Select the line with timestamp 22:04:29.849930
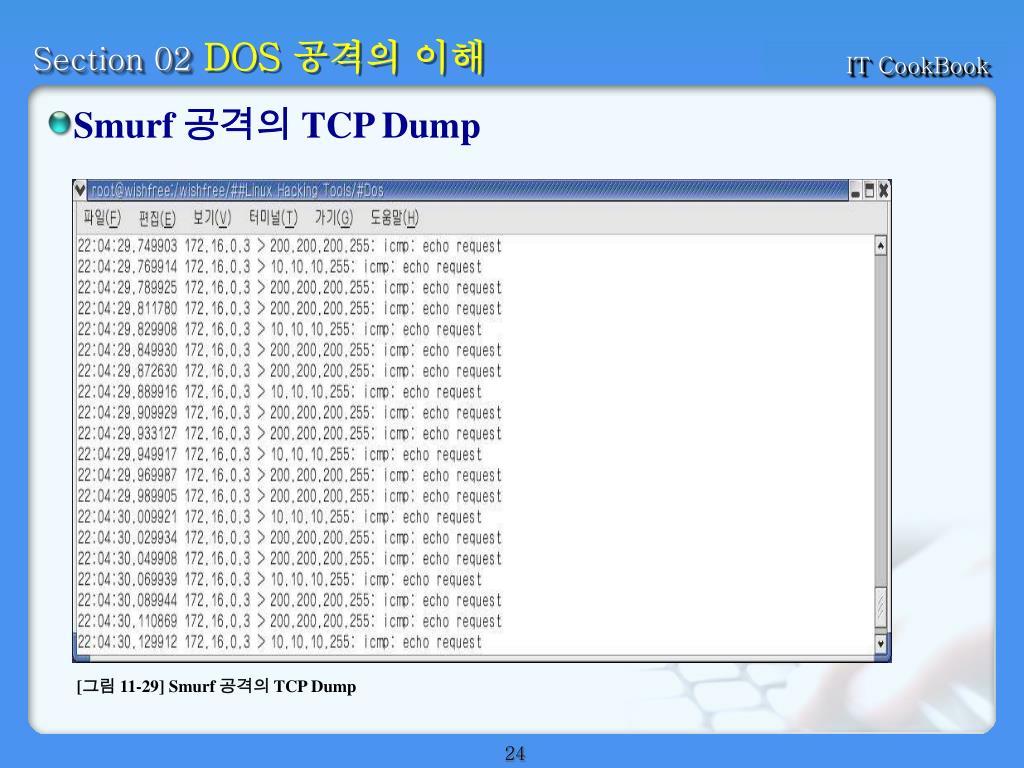The height and width of the screenshot is (768, 1024). [289, 351]
